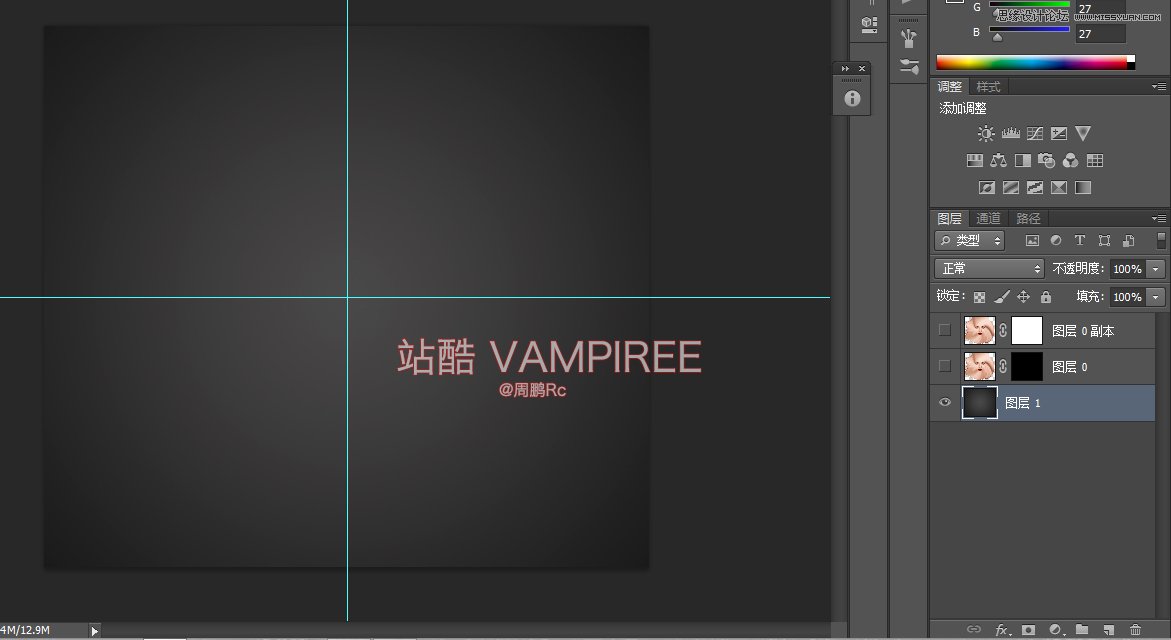Click the B value field showing 27
1171x640 pixels.
(x=1100, y=34)
